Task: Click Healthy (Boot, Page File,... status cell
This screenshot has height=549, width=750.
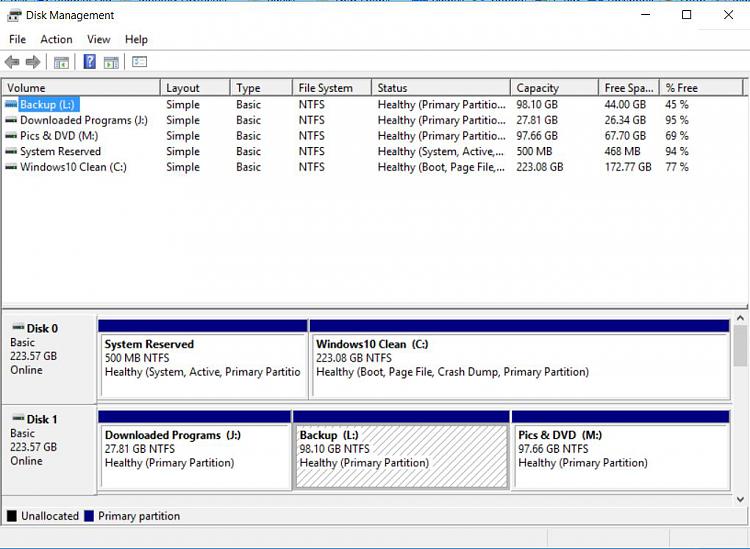Action: (x=441, y=167)
